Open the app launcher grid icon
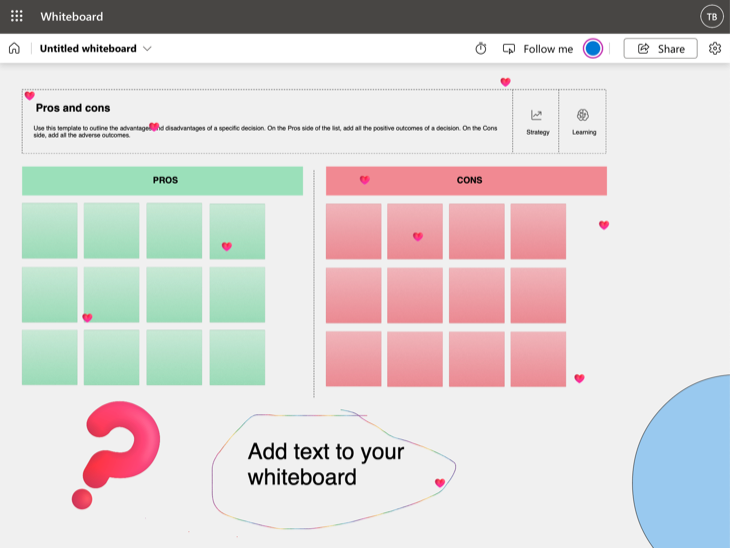 tap(17, 16)
